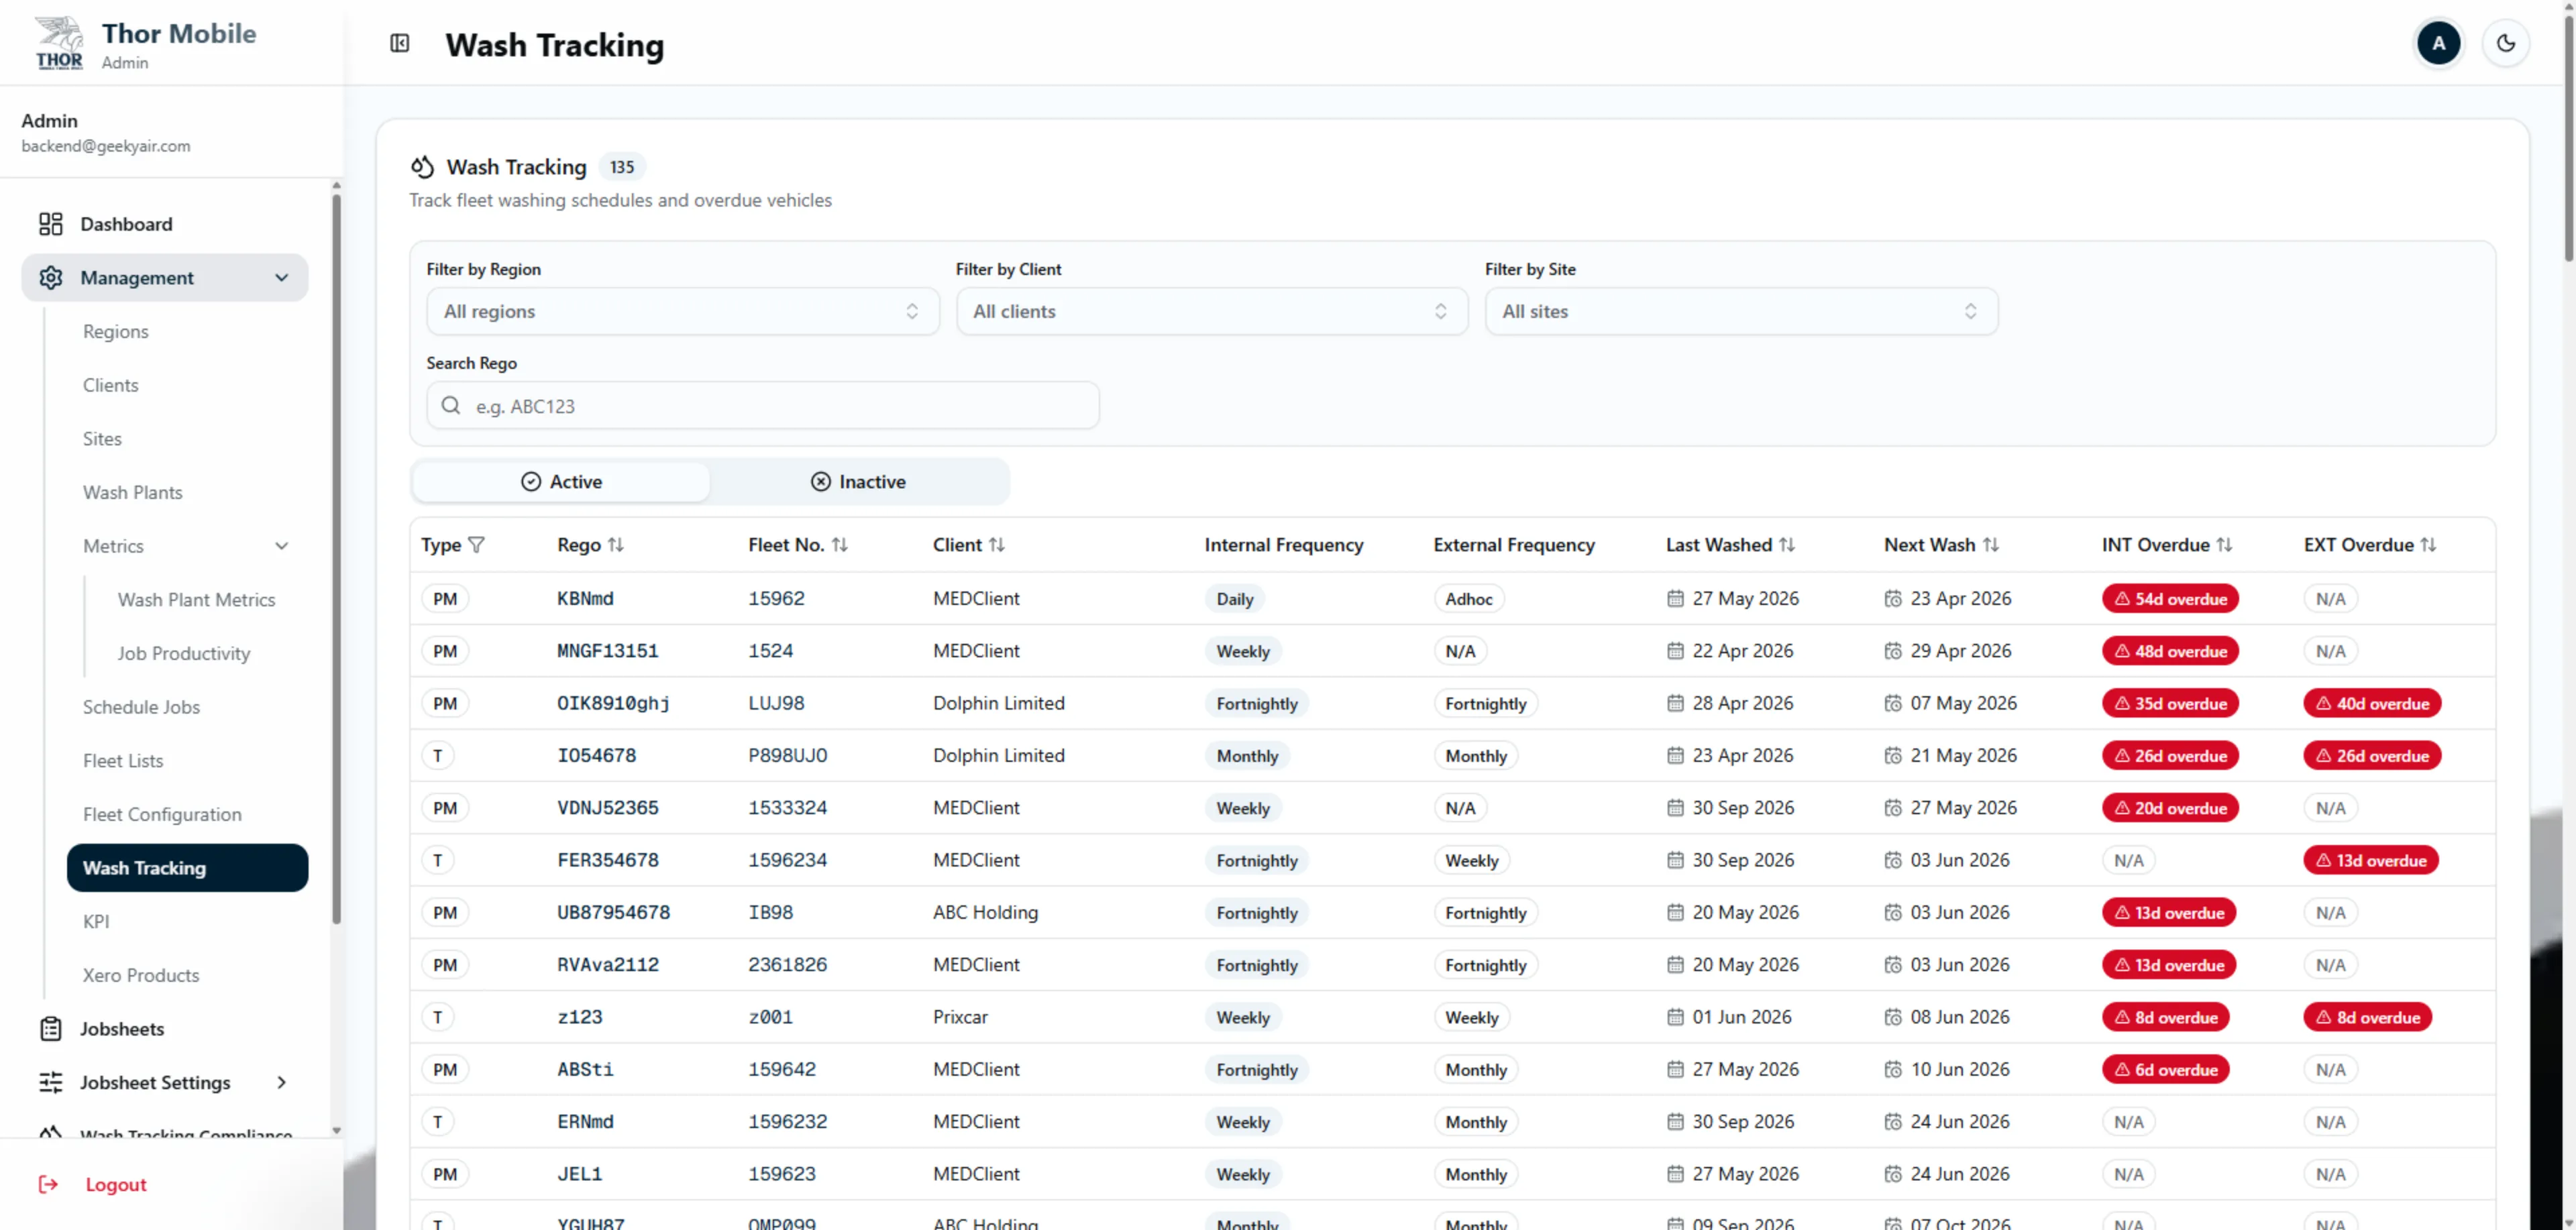Open the Type column filter icon
This screenshot has height=1230, width=2576.
477,545
